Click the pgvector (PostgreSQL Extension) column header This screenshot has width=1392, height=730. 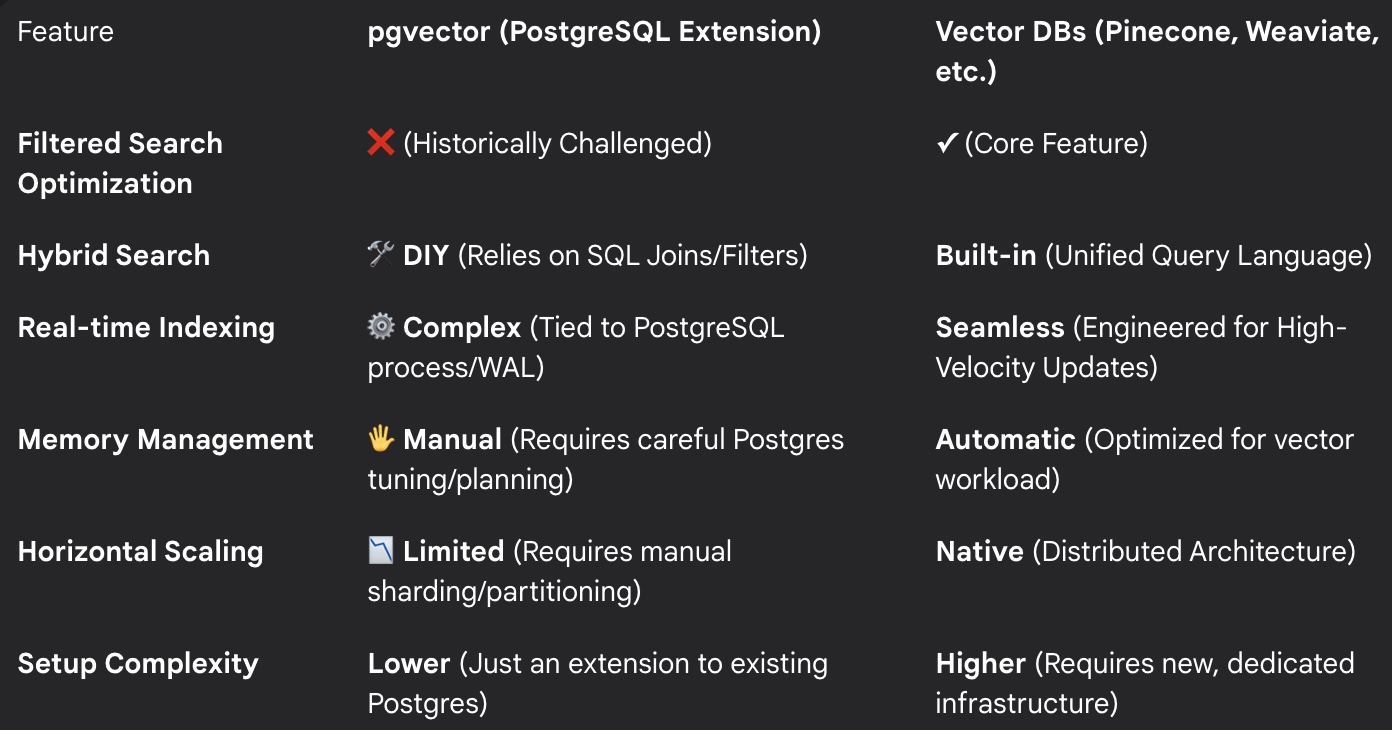point(594,32)
